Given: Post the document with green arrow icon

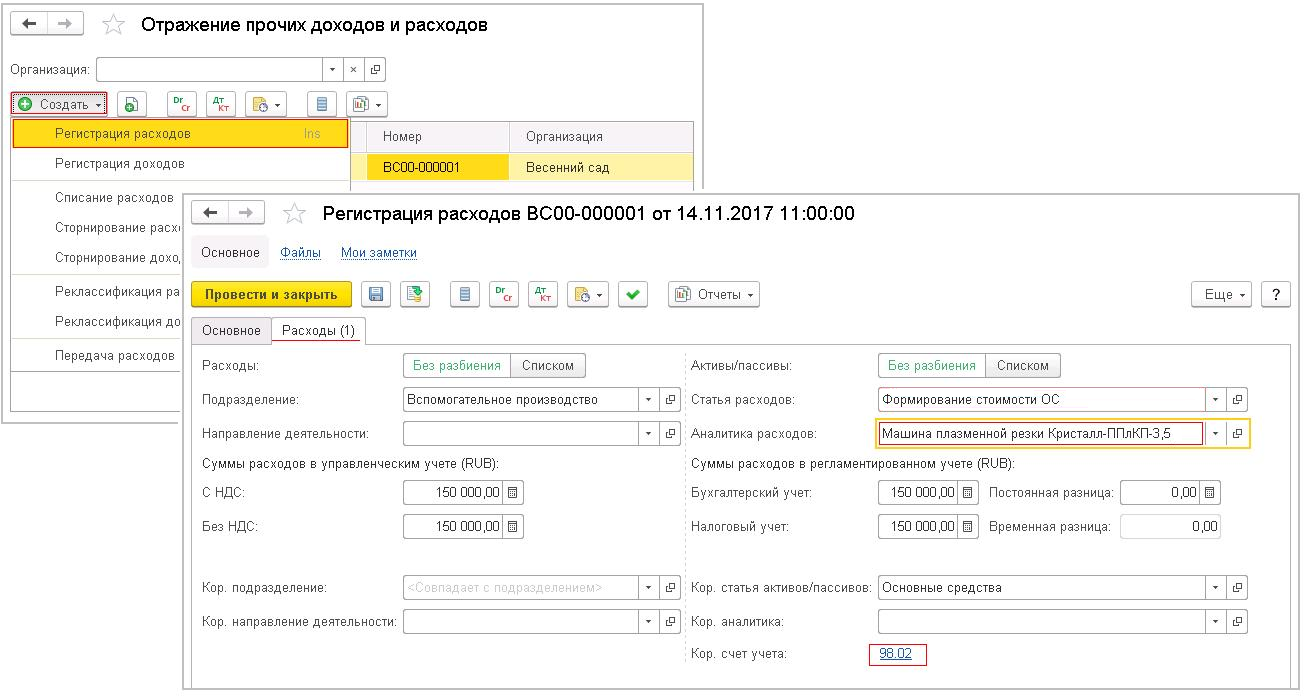Looking at the screenshot, I should 415,294.
